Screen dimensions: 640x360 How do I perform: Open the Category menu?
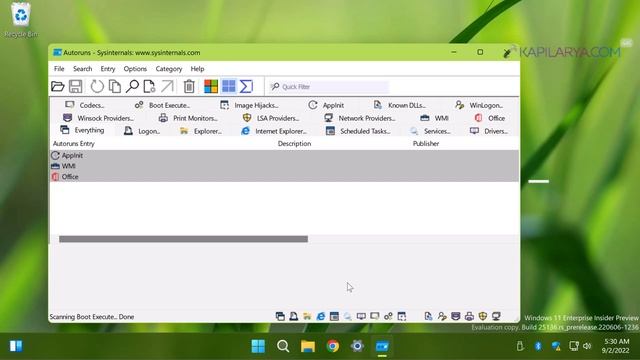(x=169, y=69)
